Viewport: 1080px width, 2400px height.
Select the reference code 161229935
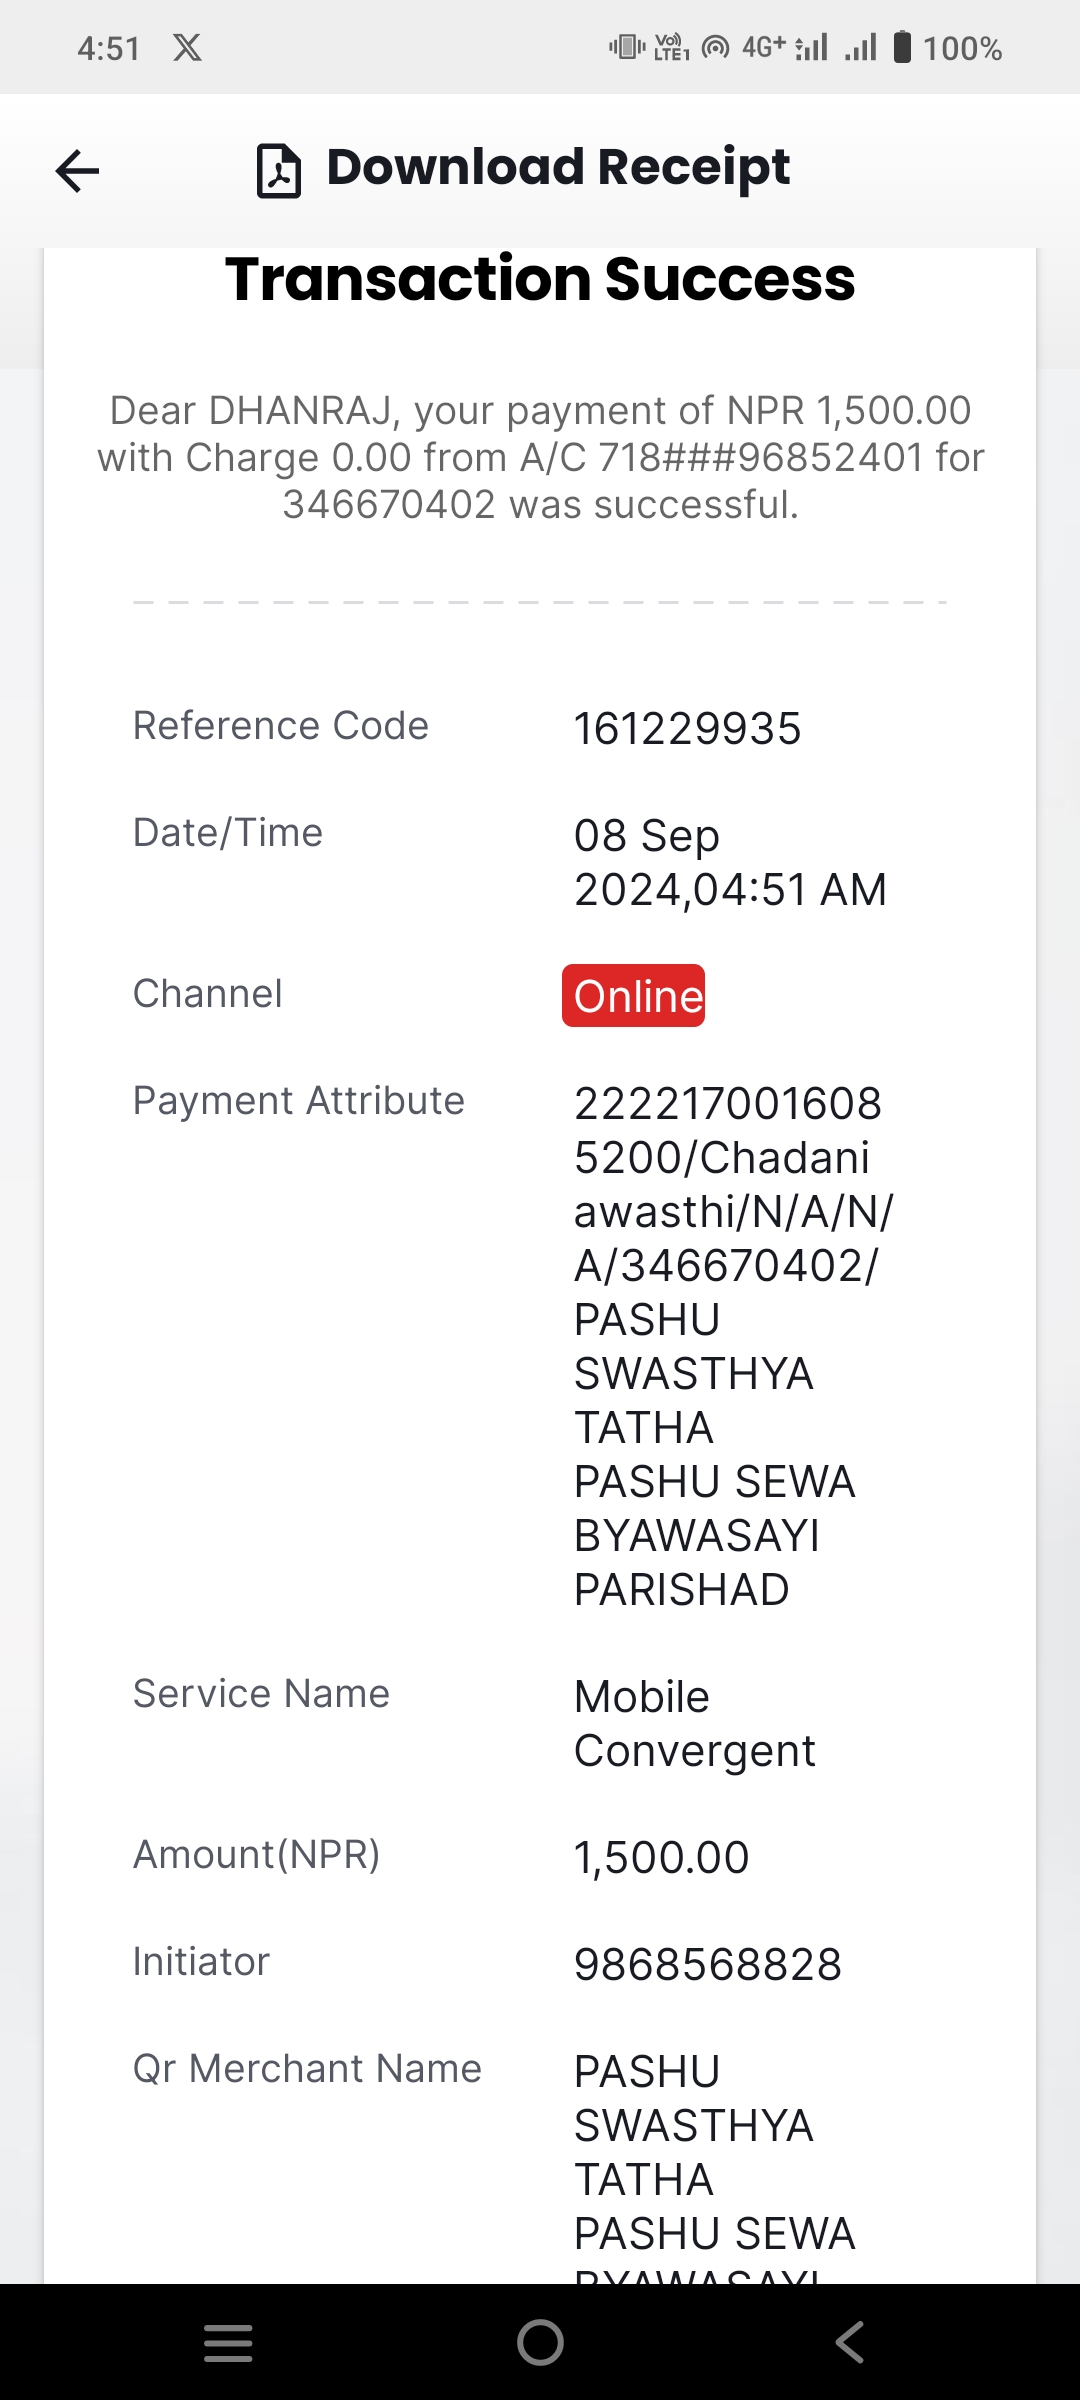pos(687,729)
